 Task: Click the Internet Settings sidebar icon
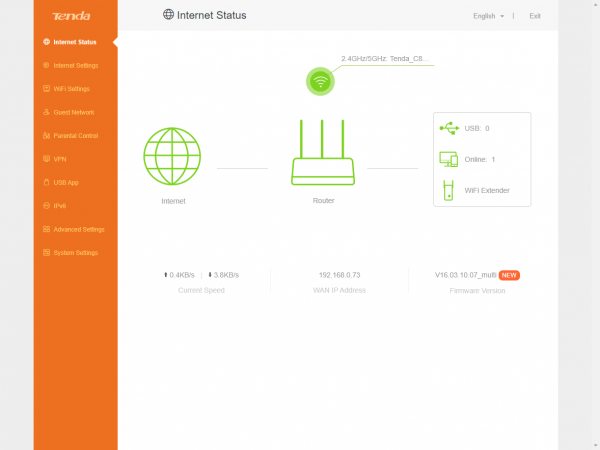[x=46, y=65]
